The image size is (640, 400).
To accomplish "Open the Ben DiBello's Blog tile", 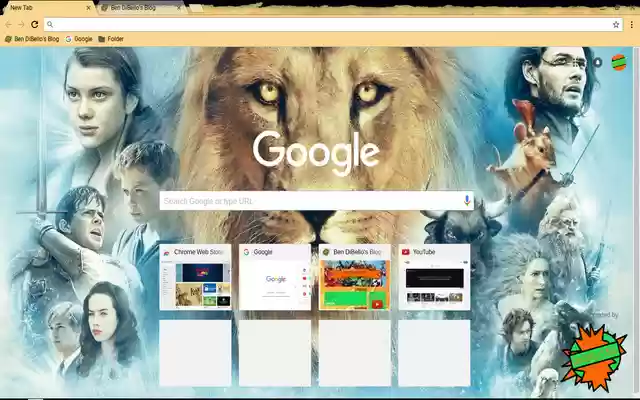I will 354,277.
